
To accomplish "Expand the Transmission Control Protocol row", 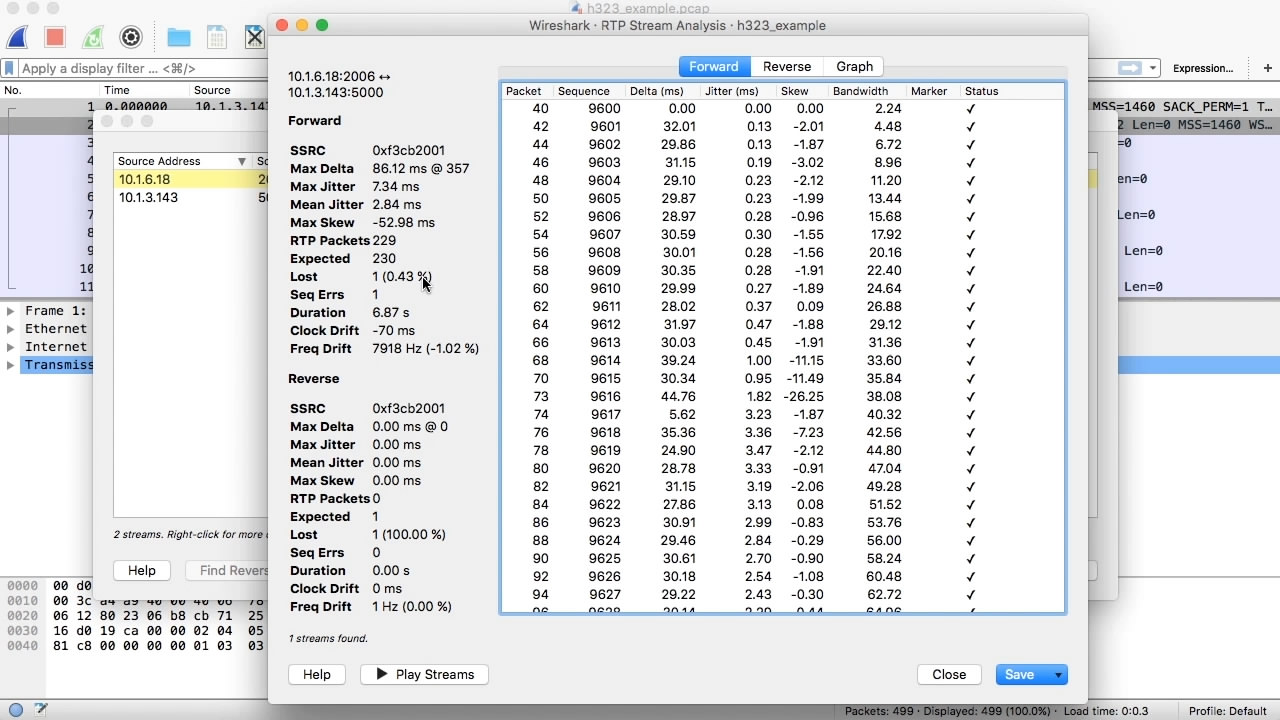I will coord(11,365).
